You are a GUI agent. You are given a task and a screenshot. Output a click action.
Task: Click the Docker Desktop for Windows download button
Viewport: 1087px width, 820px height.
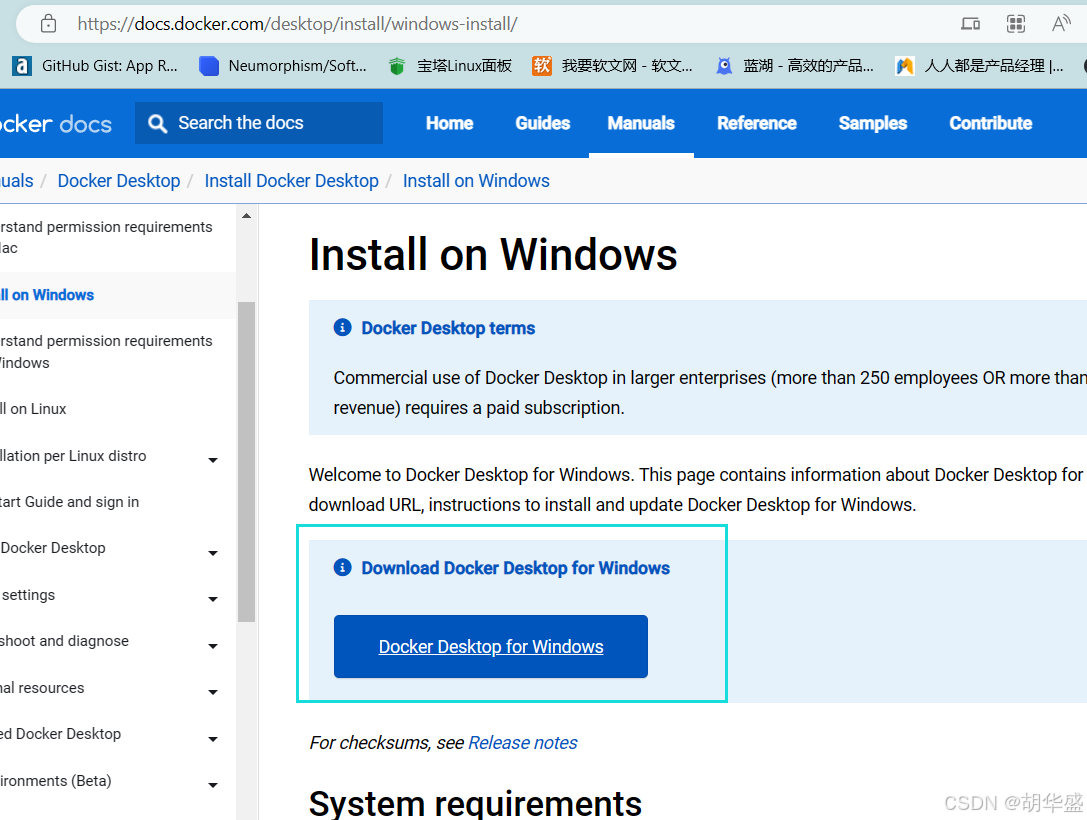pyautogui.click(x=490, y=647)
